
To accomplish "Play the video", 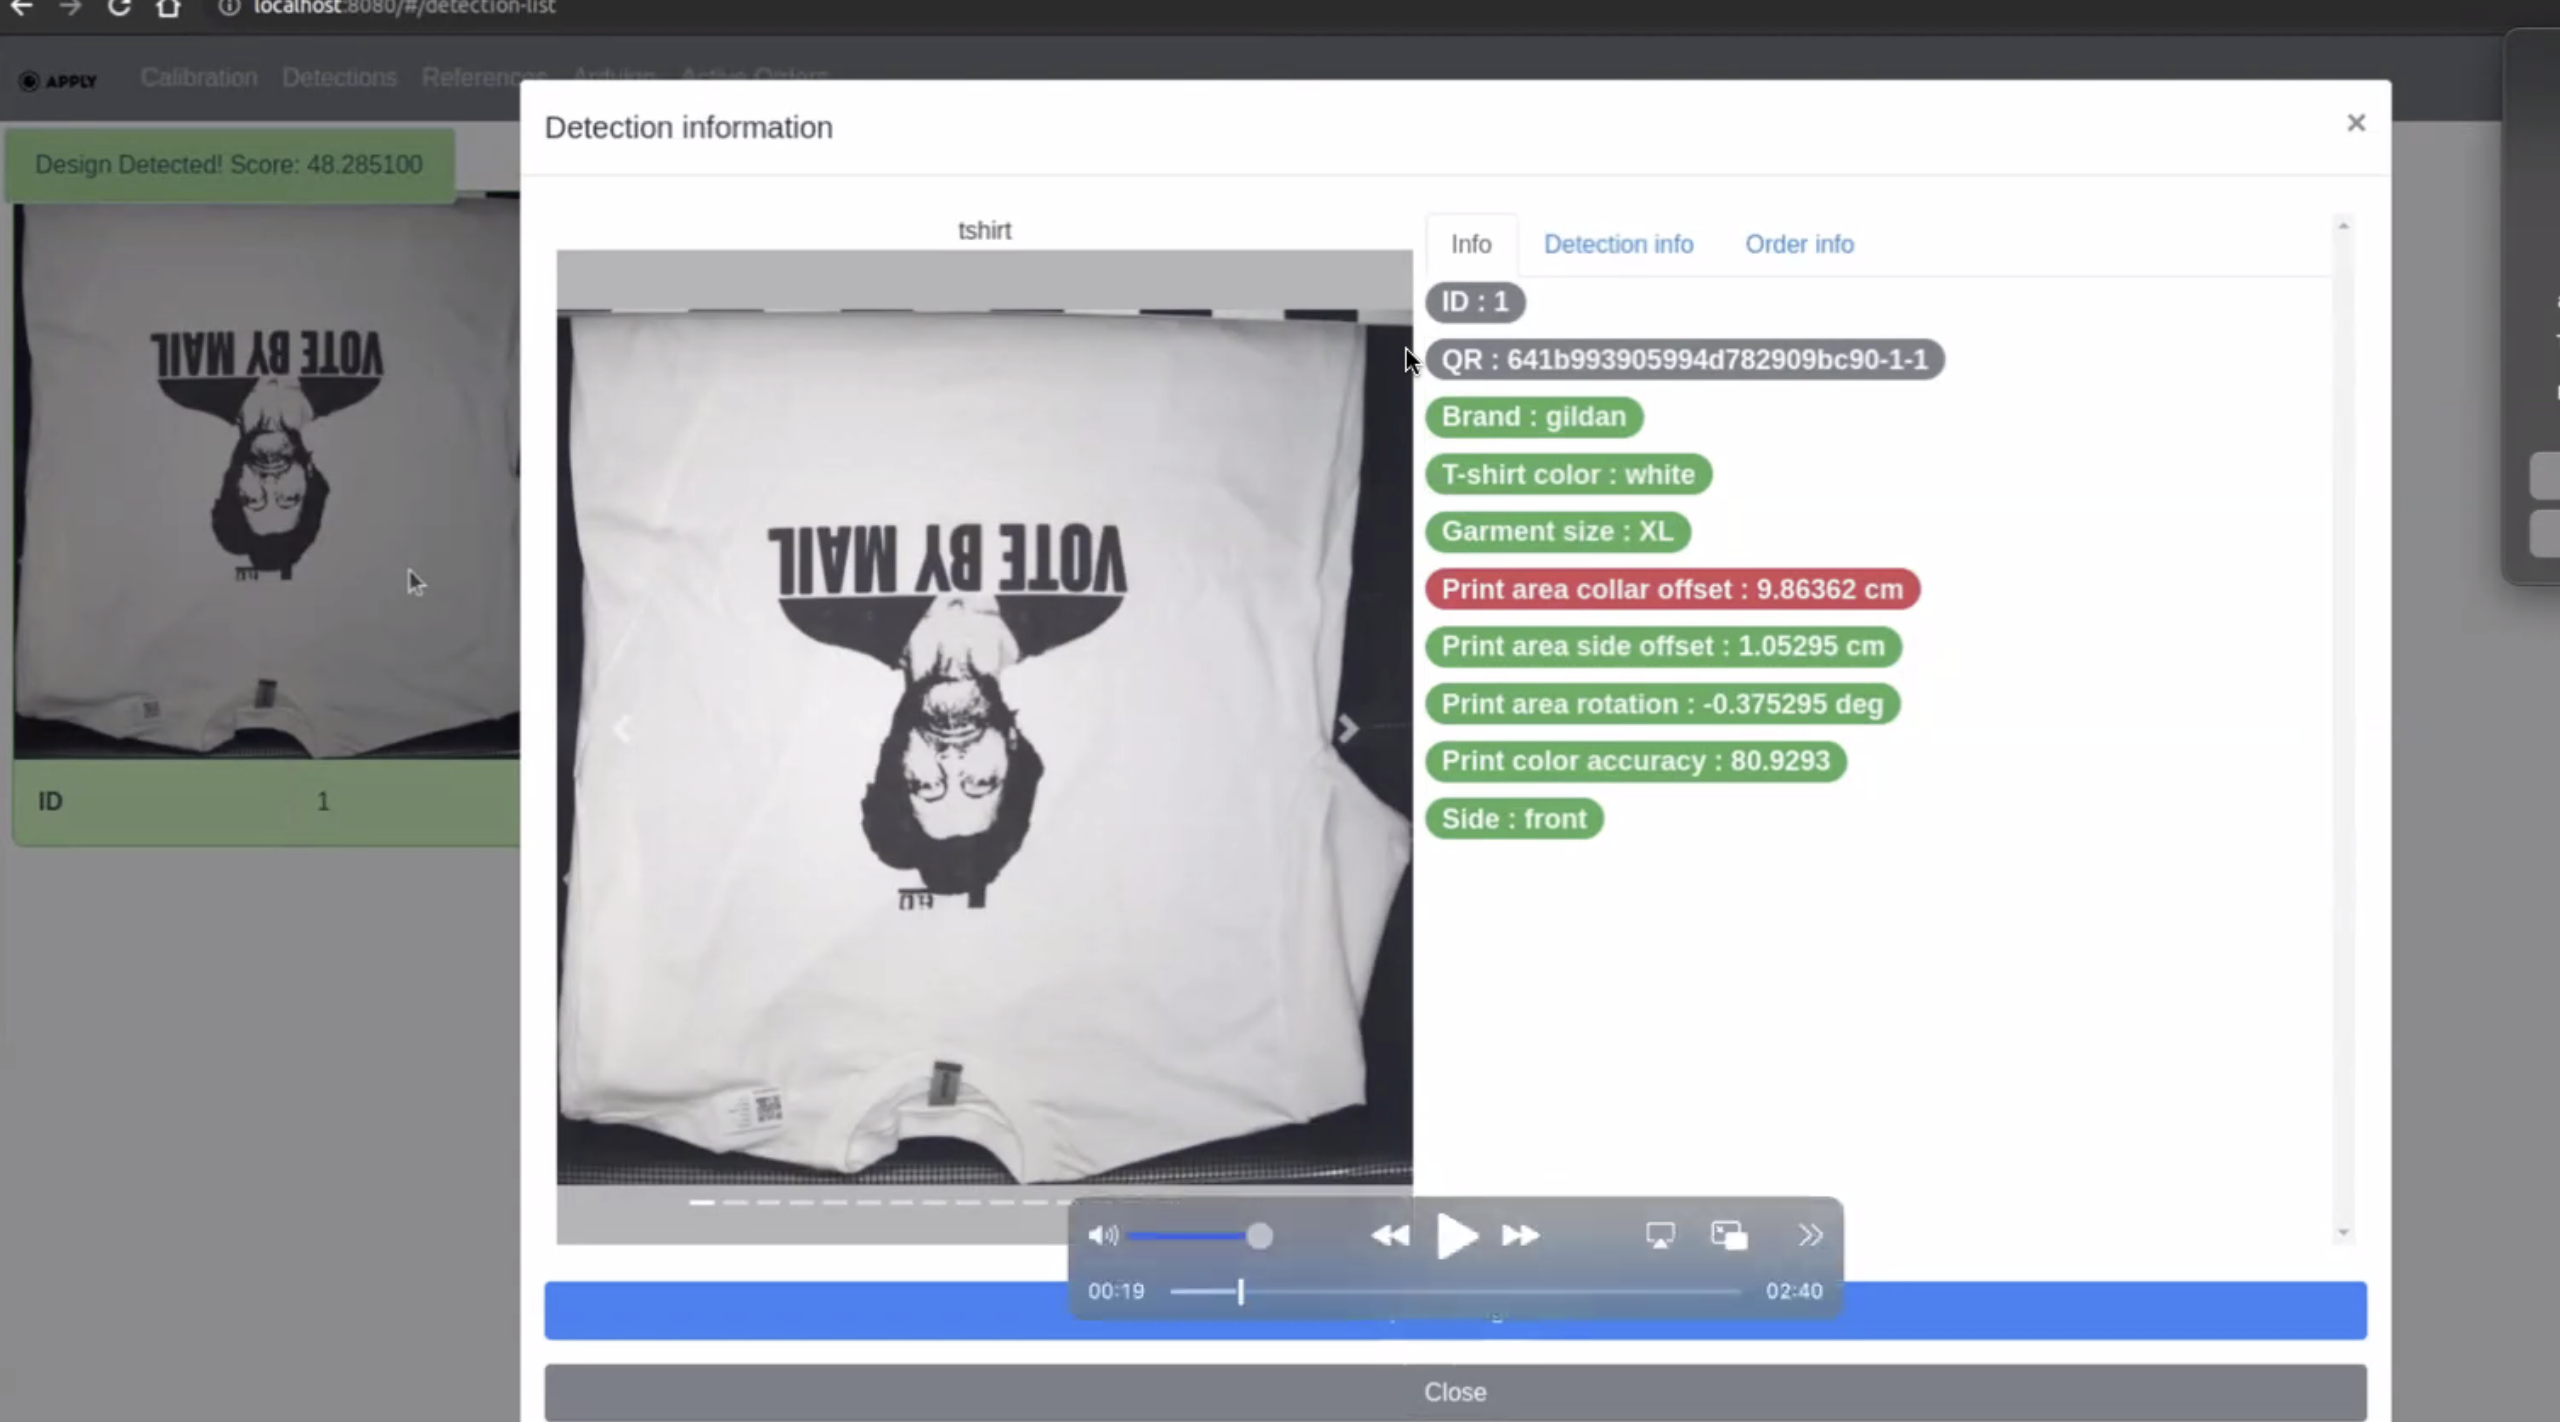I will click(x=1456, y=1236).
